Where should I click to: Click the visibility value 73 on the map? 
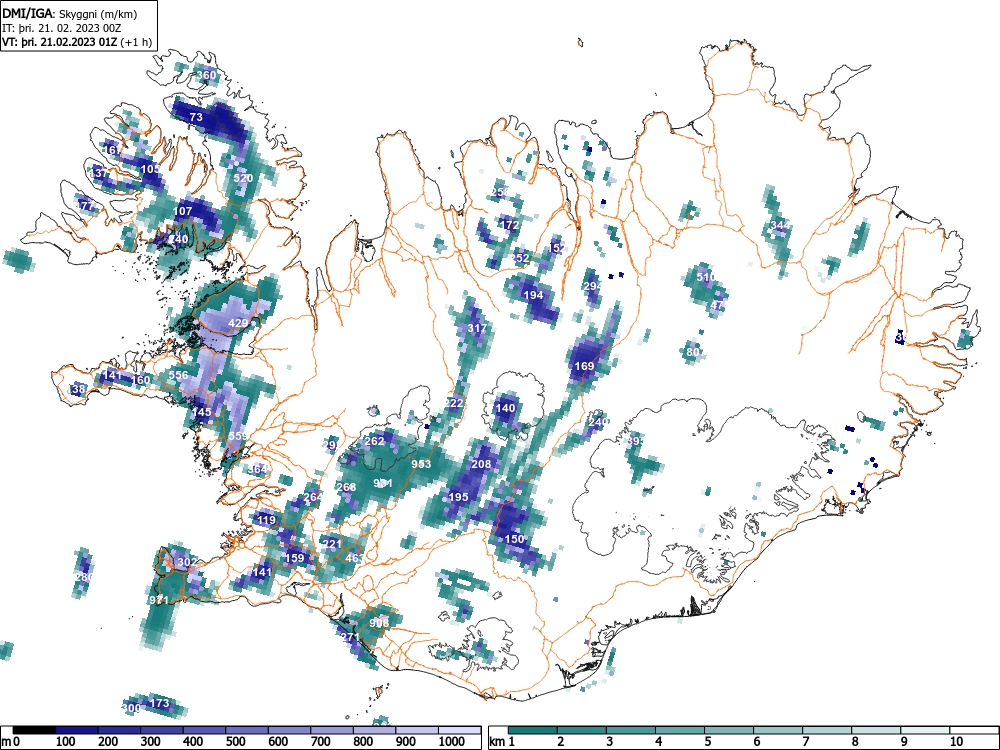[196, 117]
